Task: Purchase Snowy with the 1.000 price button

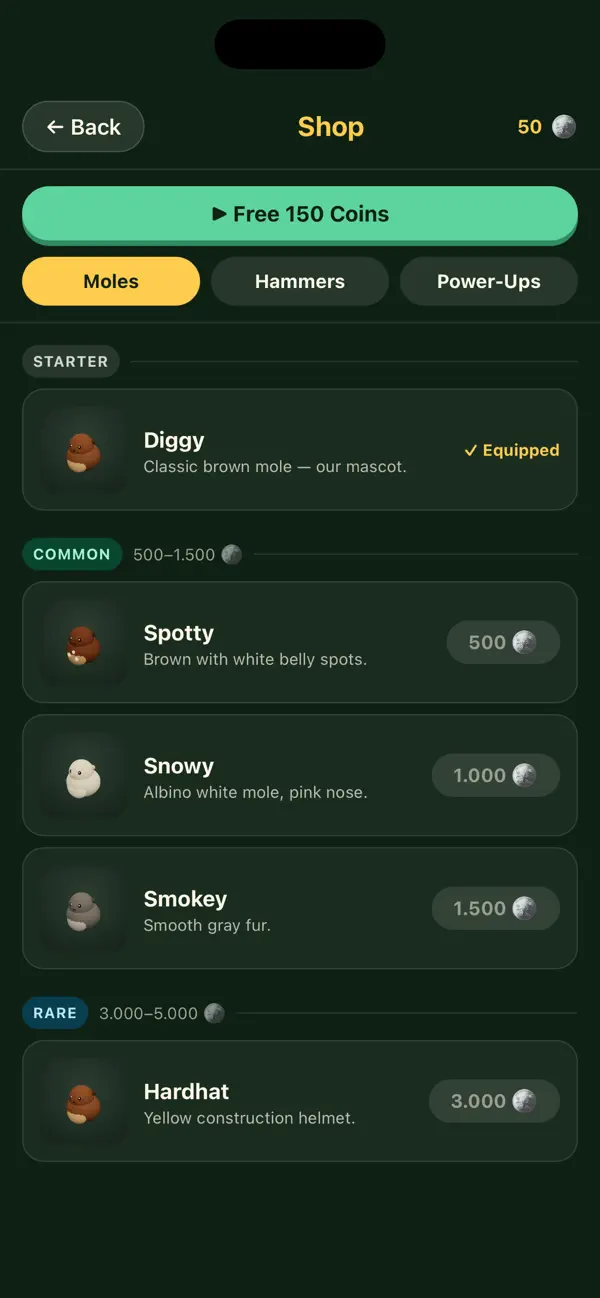Action: click(496, 775)
